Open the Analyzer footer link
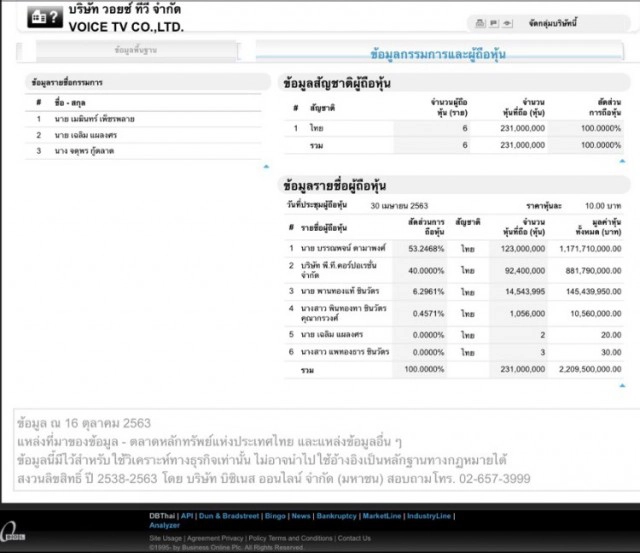 (164, 525)
